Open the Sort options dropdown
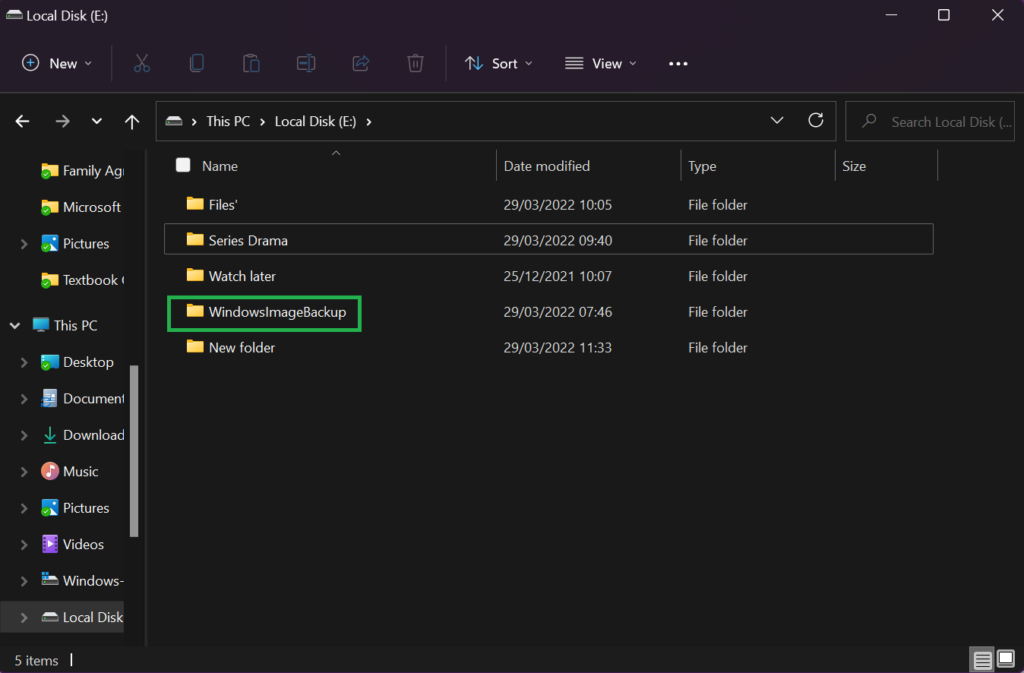The width and height of the screenshot is (1024, 673). [x=498, y=63]
